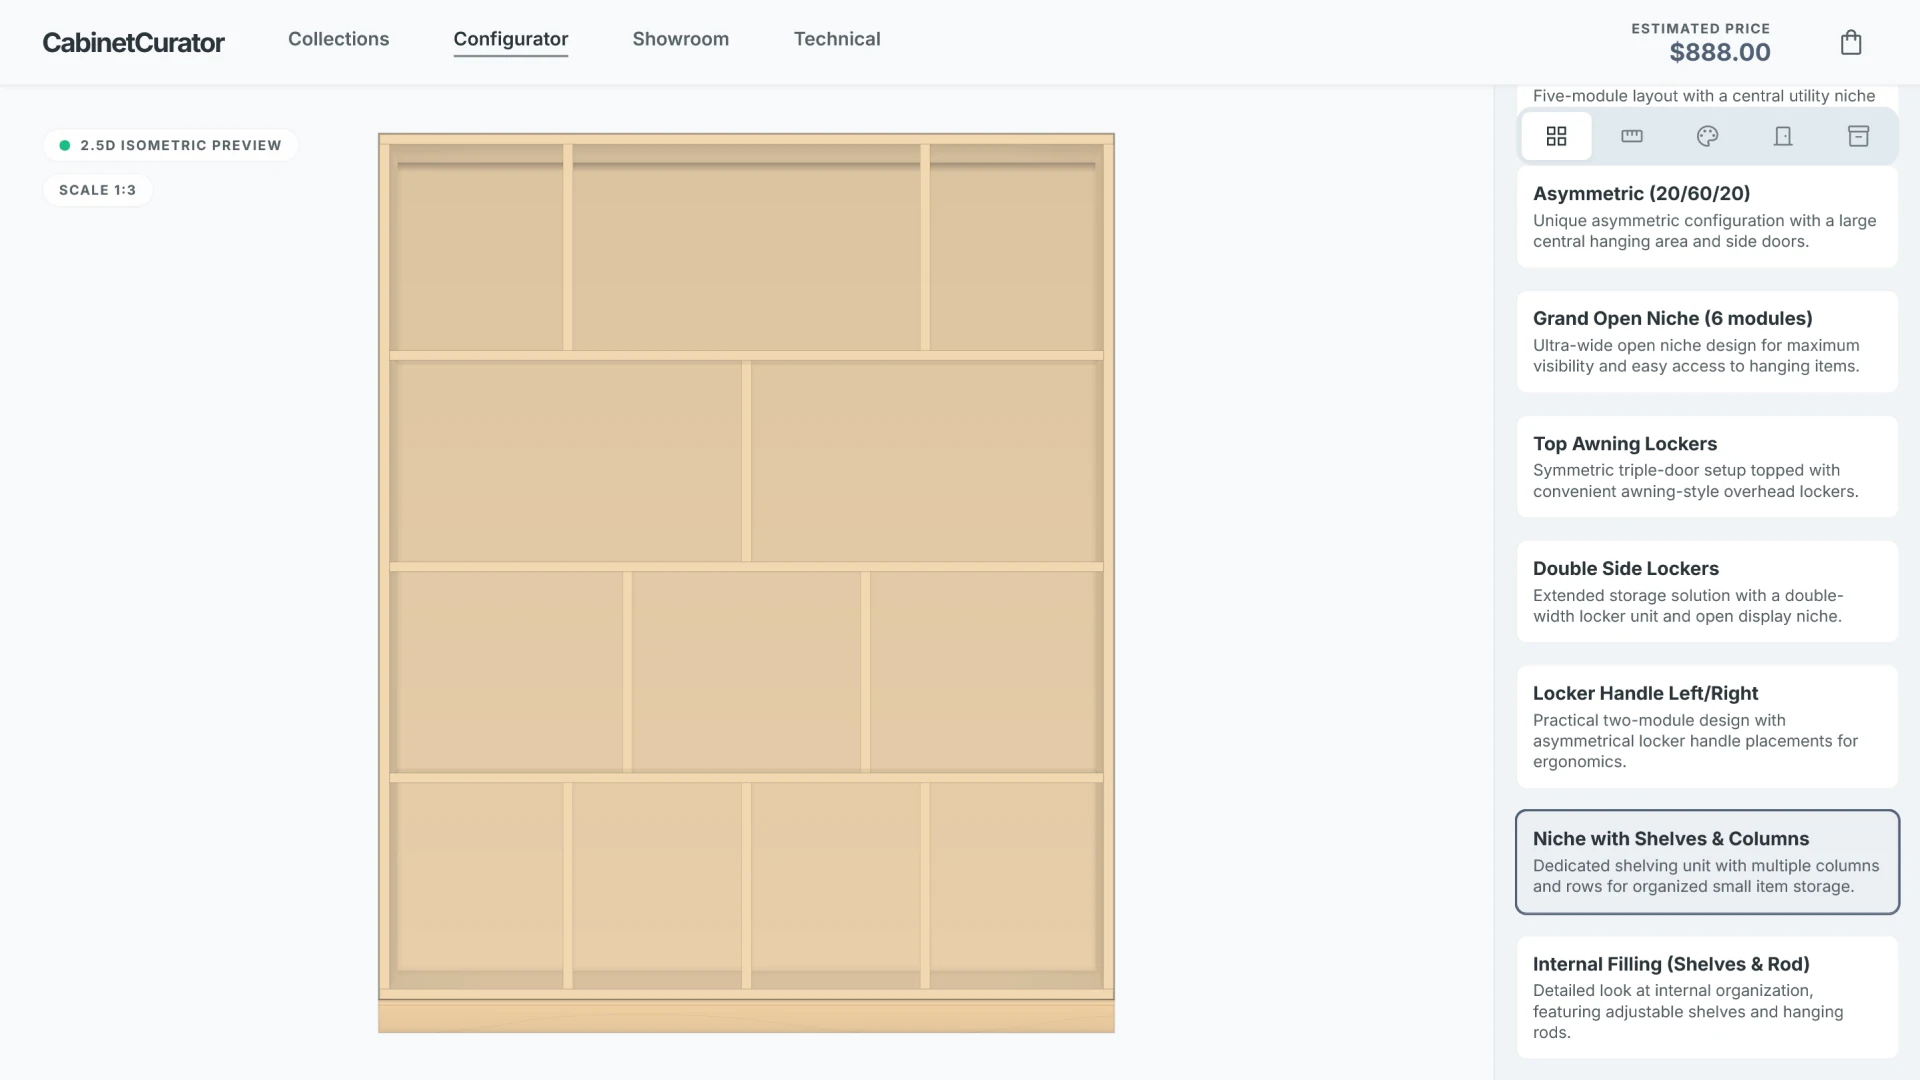Screen dimensions: 1920x1080
Task: Pick the Double Side Lockers configuration
Action: point(1705,591)
